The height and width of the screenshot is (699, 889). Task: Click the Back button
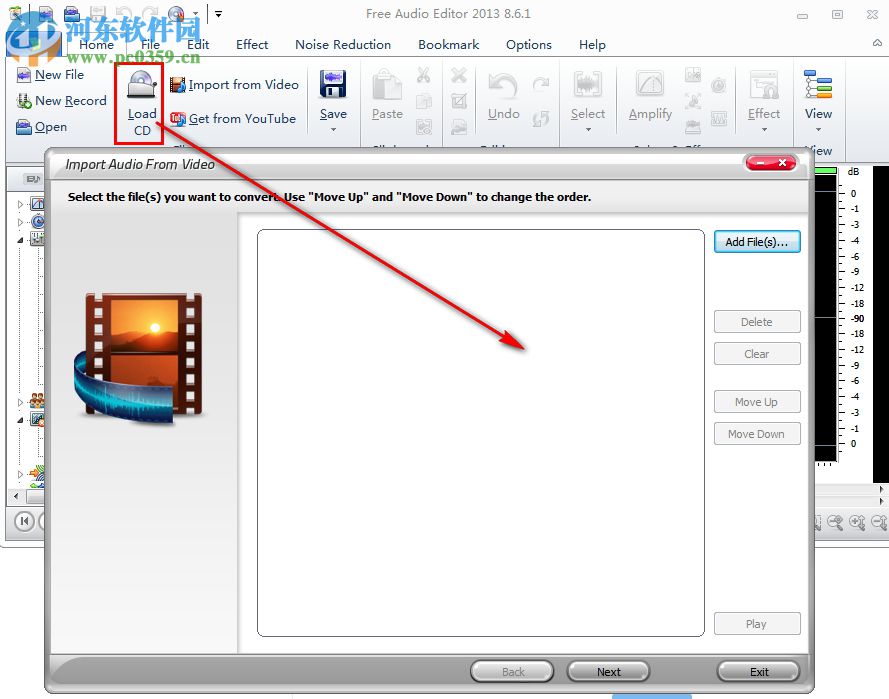(x=513, y=672)
